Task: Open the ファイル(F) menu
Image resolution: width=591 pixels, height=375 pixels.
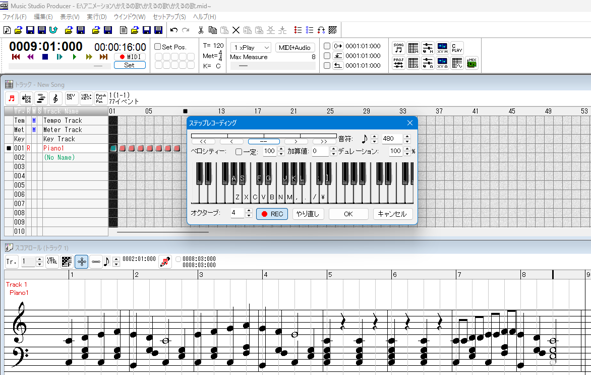Action: pyautogui.click(x=14, y=17)
